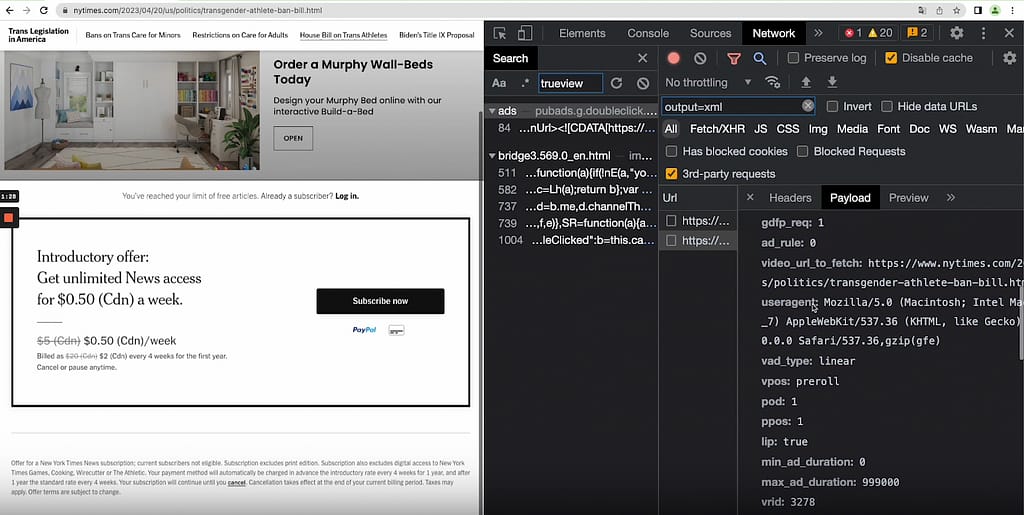Stop recording network log with red button
1024x515 pixels.
pyautogui.click(x=674, y=58)
